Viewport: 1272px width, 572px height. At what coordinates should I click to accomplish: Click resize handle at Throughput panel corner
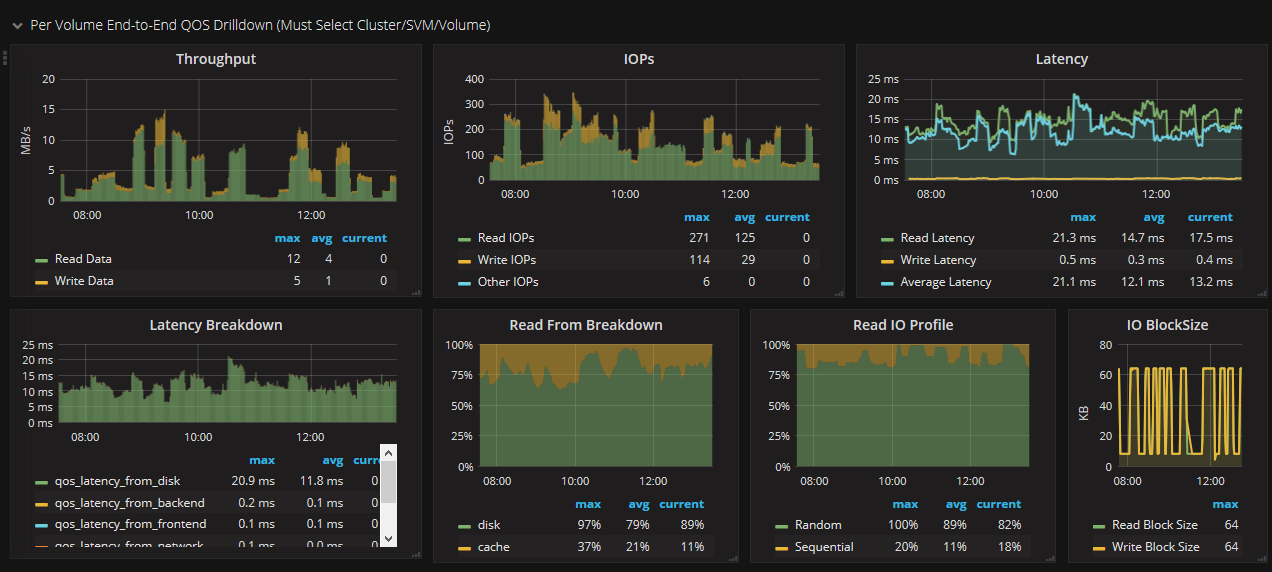(416, 292)
